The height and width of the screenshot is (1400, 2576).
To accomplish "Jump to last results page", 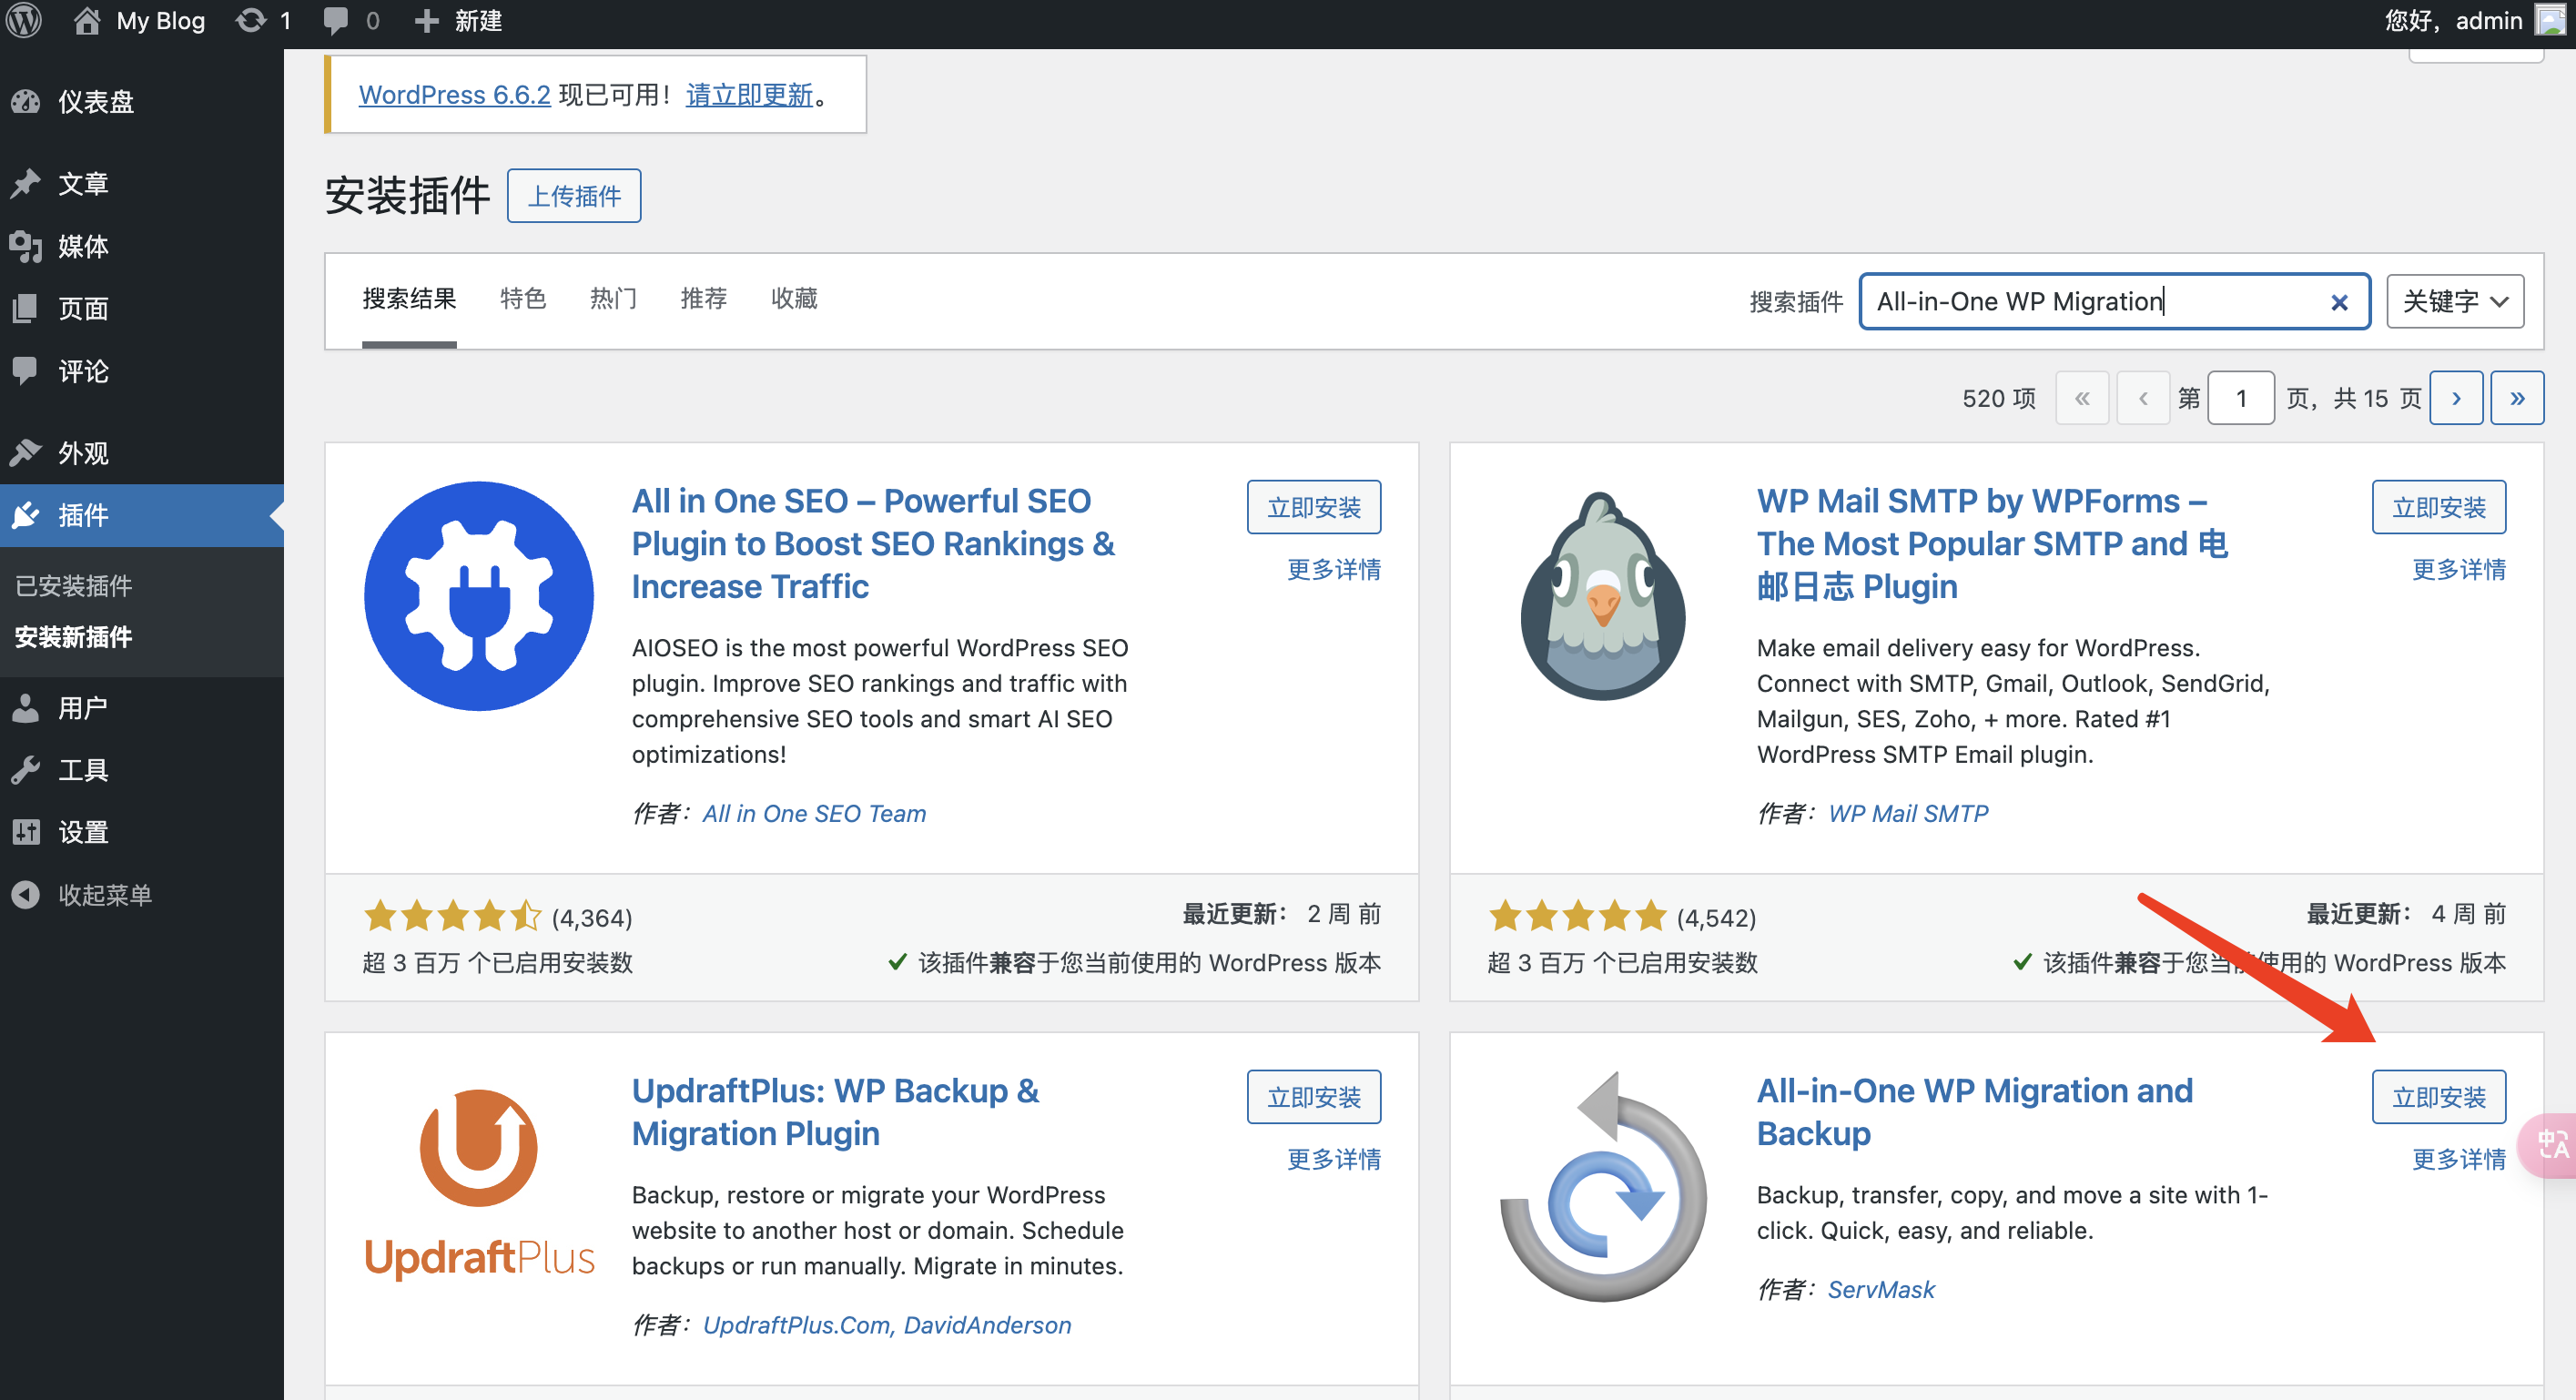I will (x=2517, y=398).
